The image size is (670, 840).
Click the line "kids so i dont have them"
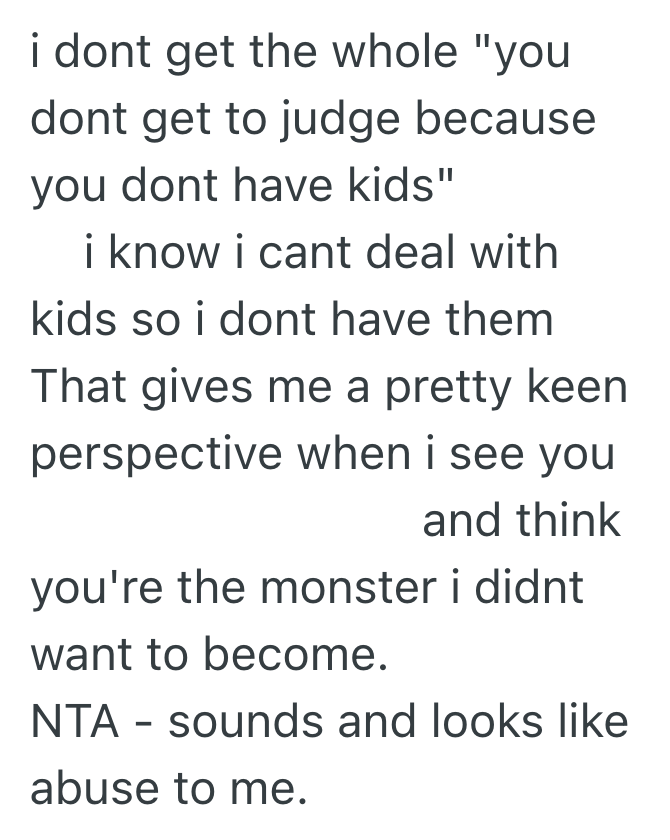pos(292,320)
